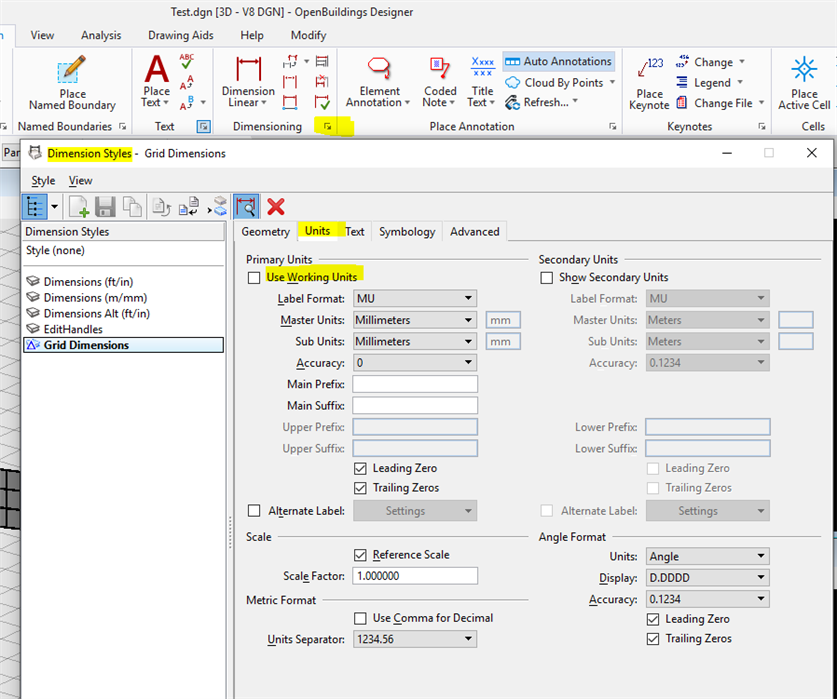Click the Change keynote button

pyautogui.click(x=710, y=62)
